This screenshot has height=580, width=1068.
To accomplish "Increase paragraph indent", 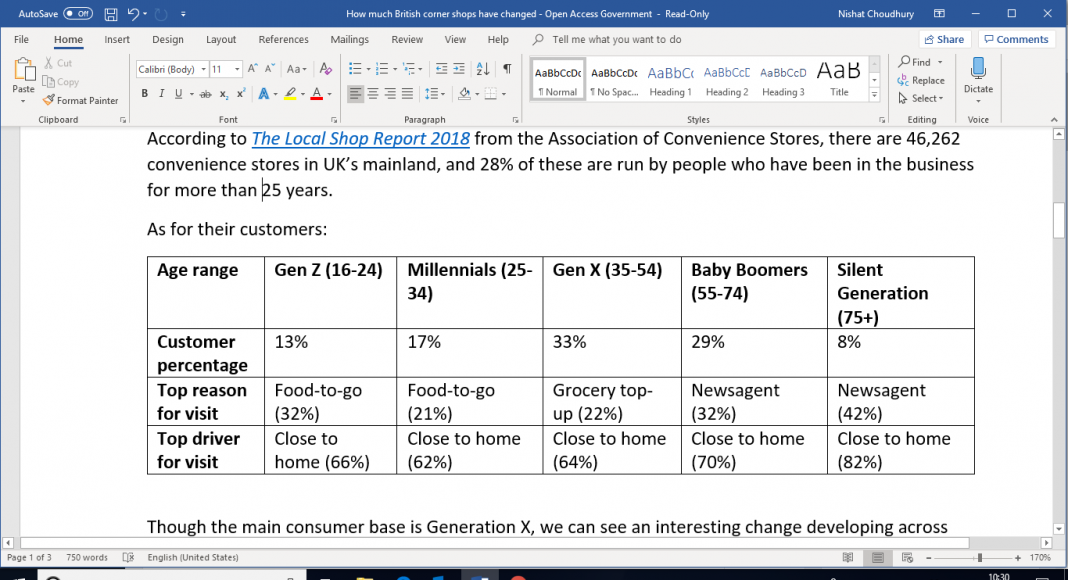I will (x=459, y=69).
